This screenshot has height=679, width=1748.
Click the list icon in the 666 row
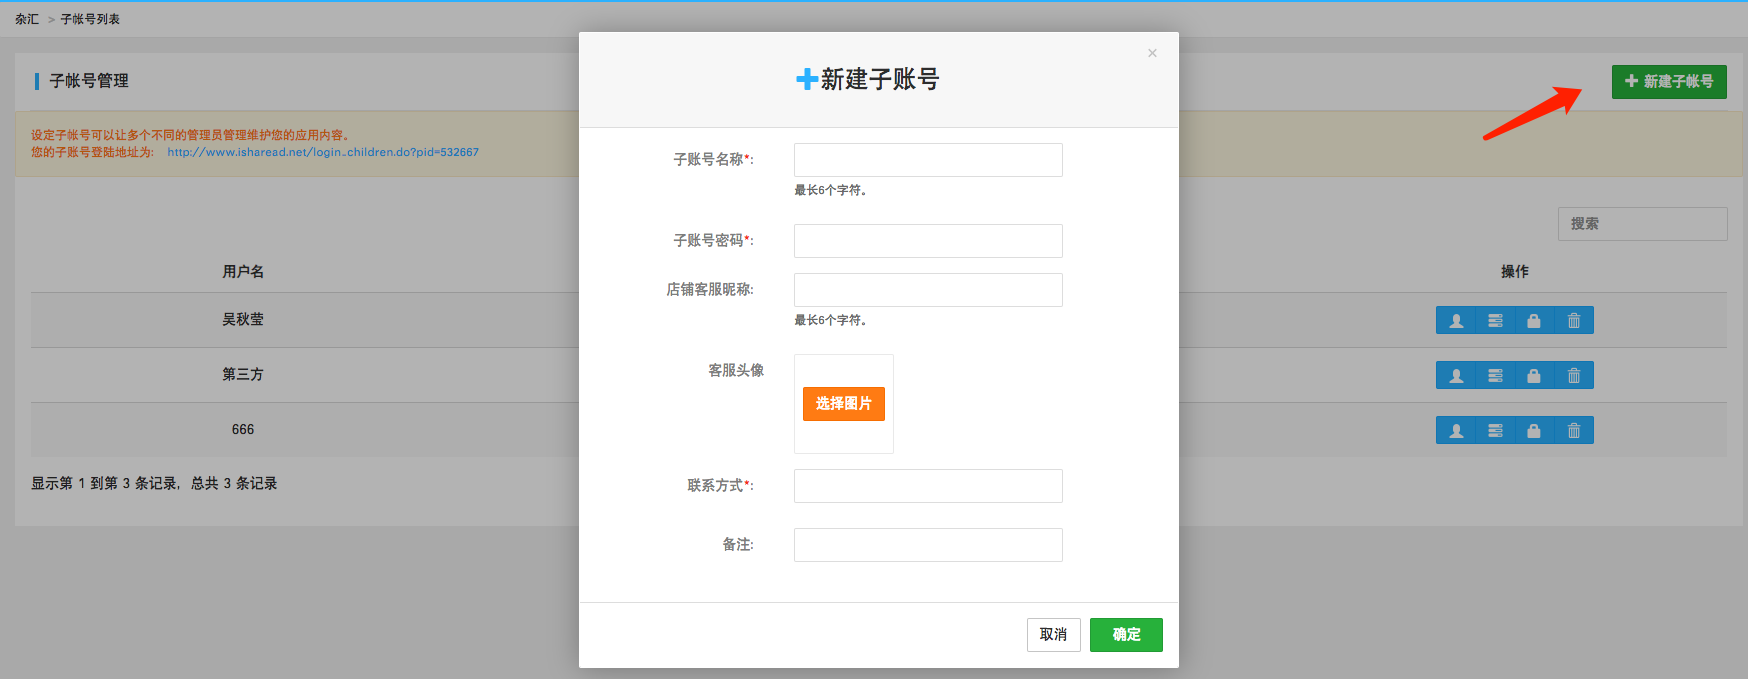tap(1495, 430)
